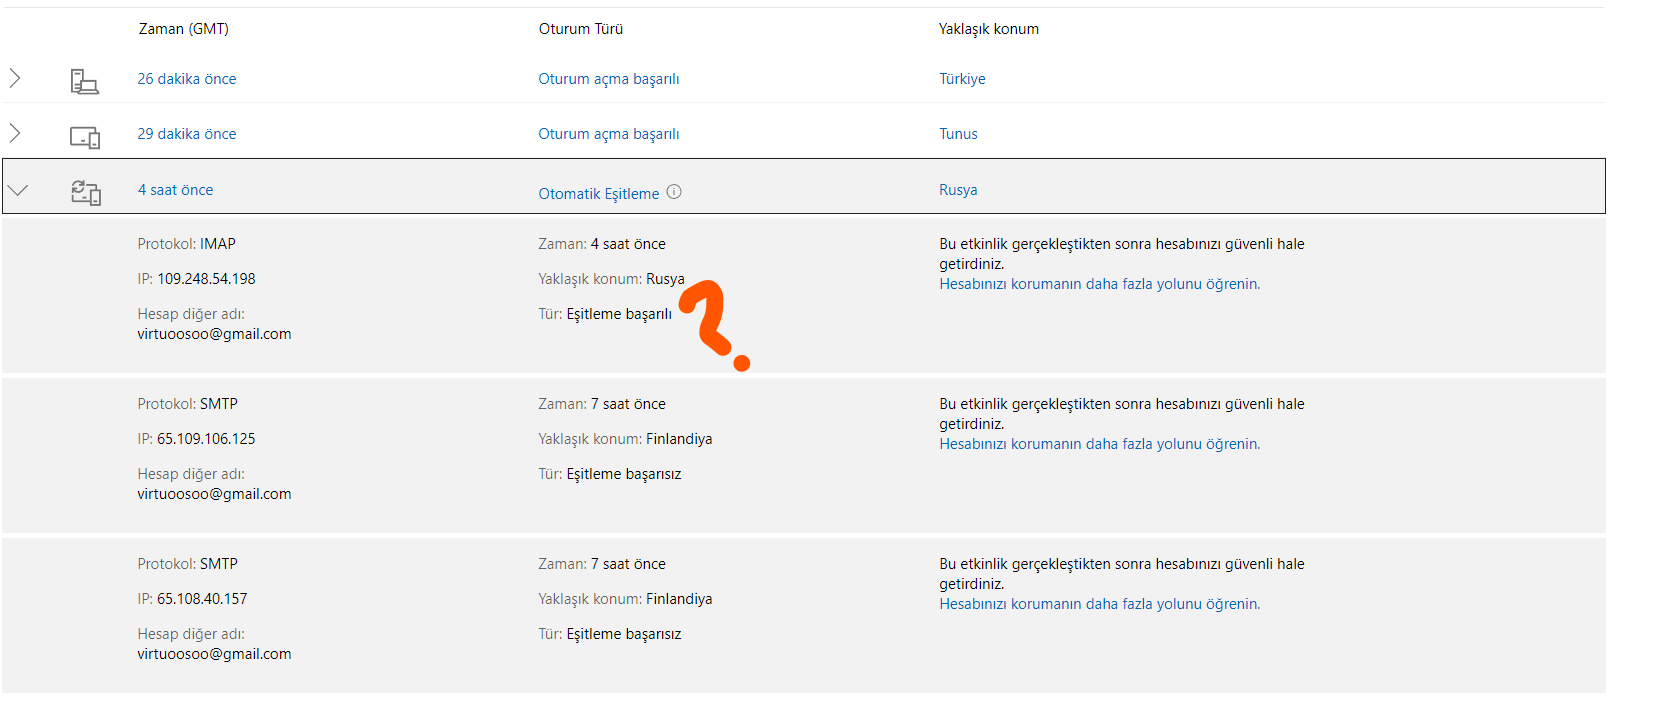Select the Tunus location link
The height and width of the screenshot is (709, 1660).
pyautogui.click(x=958, y=134)
